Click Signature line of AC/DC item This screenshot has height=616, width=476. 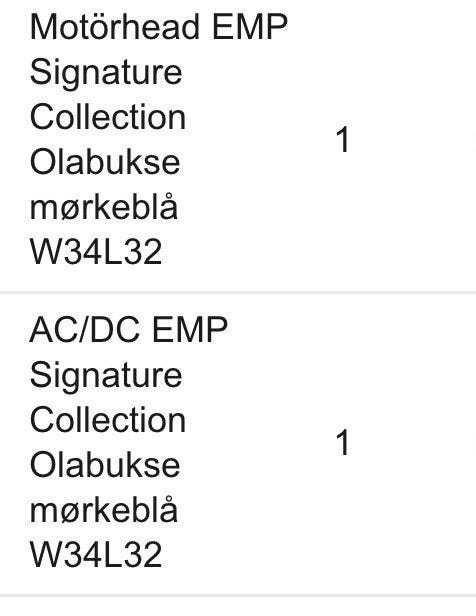pyautogui.click(x=106, y=376)
